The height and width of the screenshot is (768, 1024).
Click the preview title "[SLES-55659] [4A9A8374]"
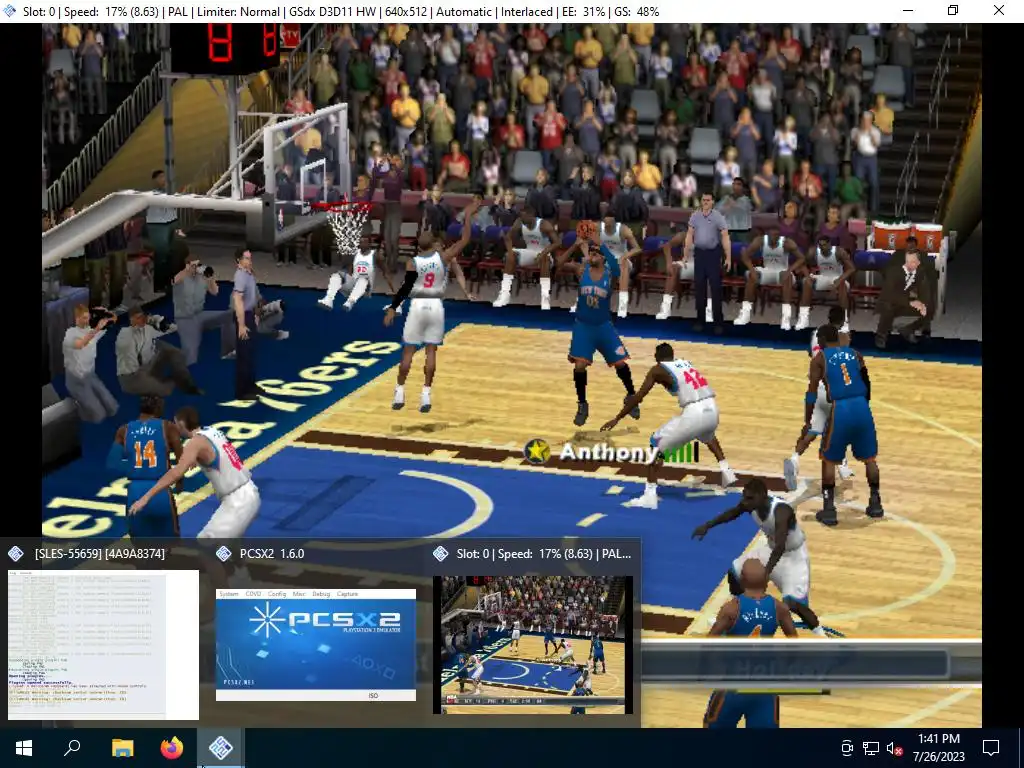100,554
